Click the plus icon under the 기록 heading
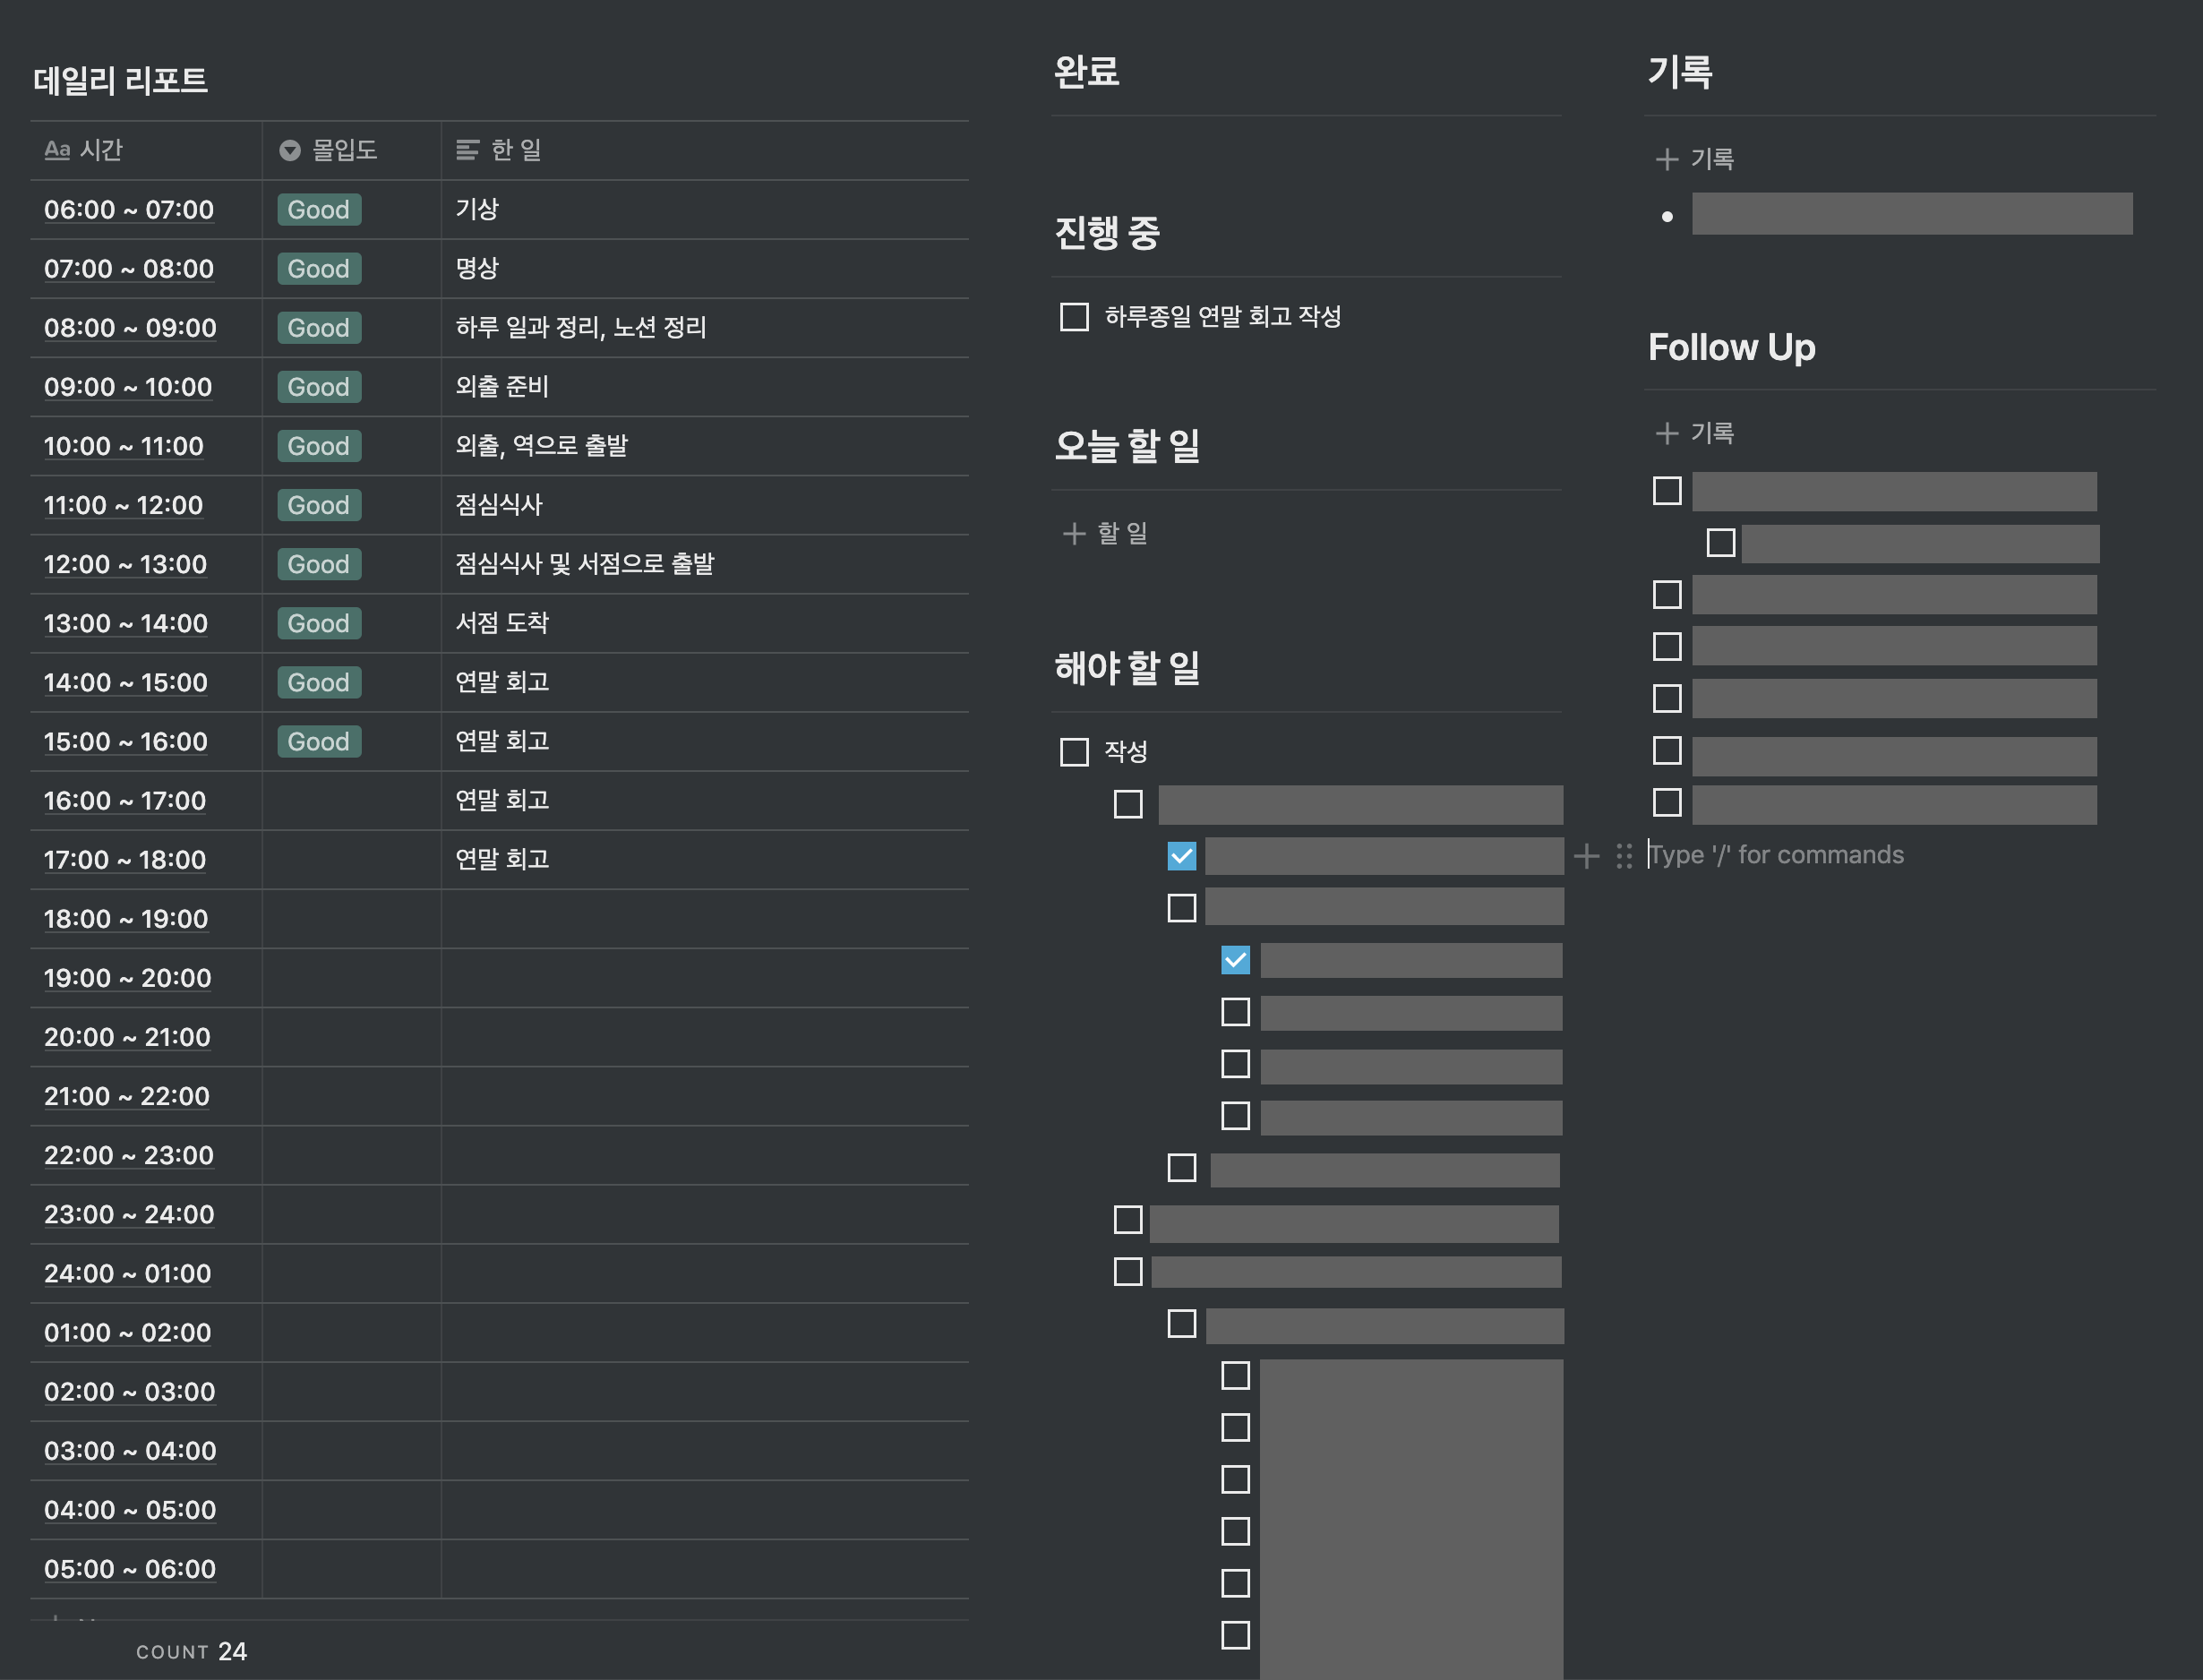2203x1680 pixels. tap(1666, 159)
